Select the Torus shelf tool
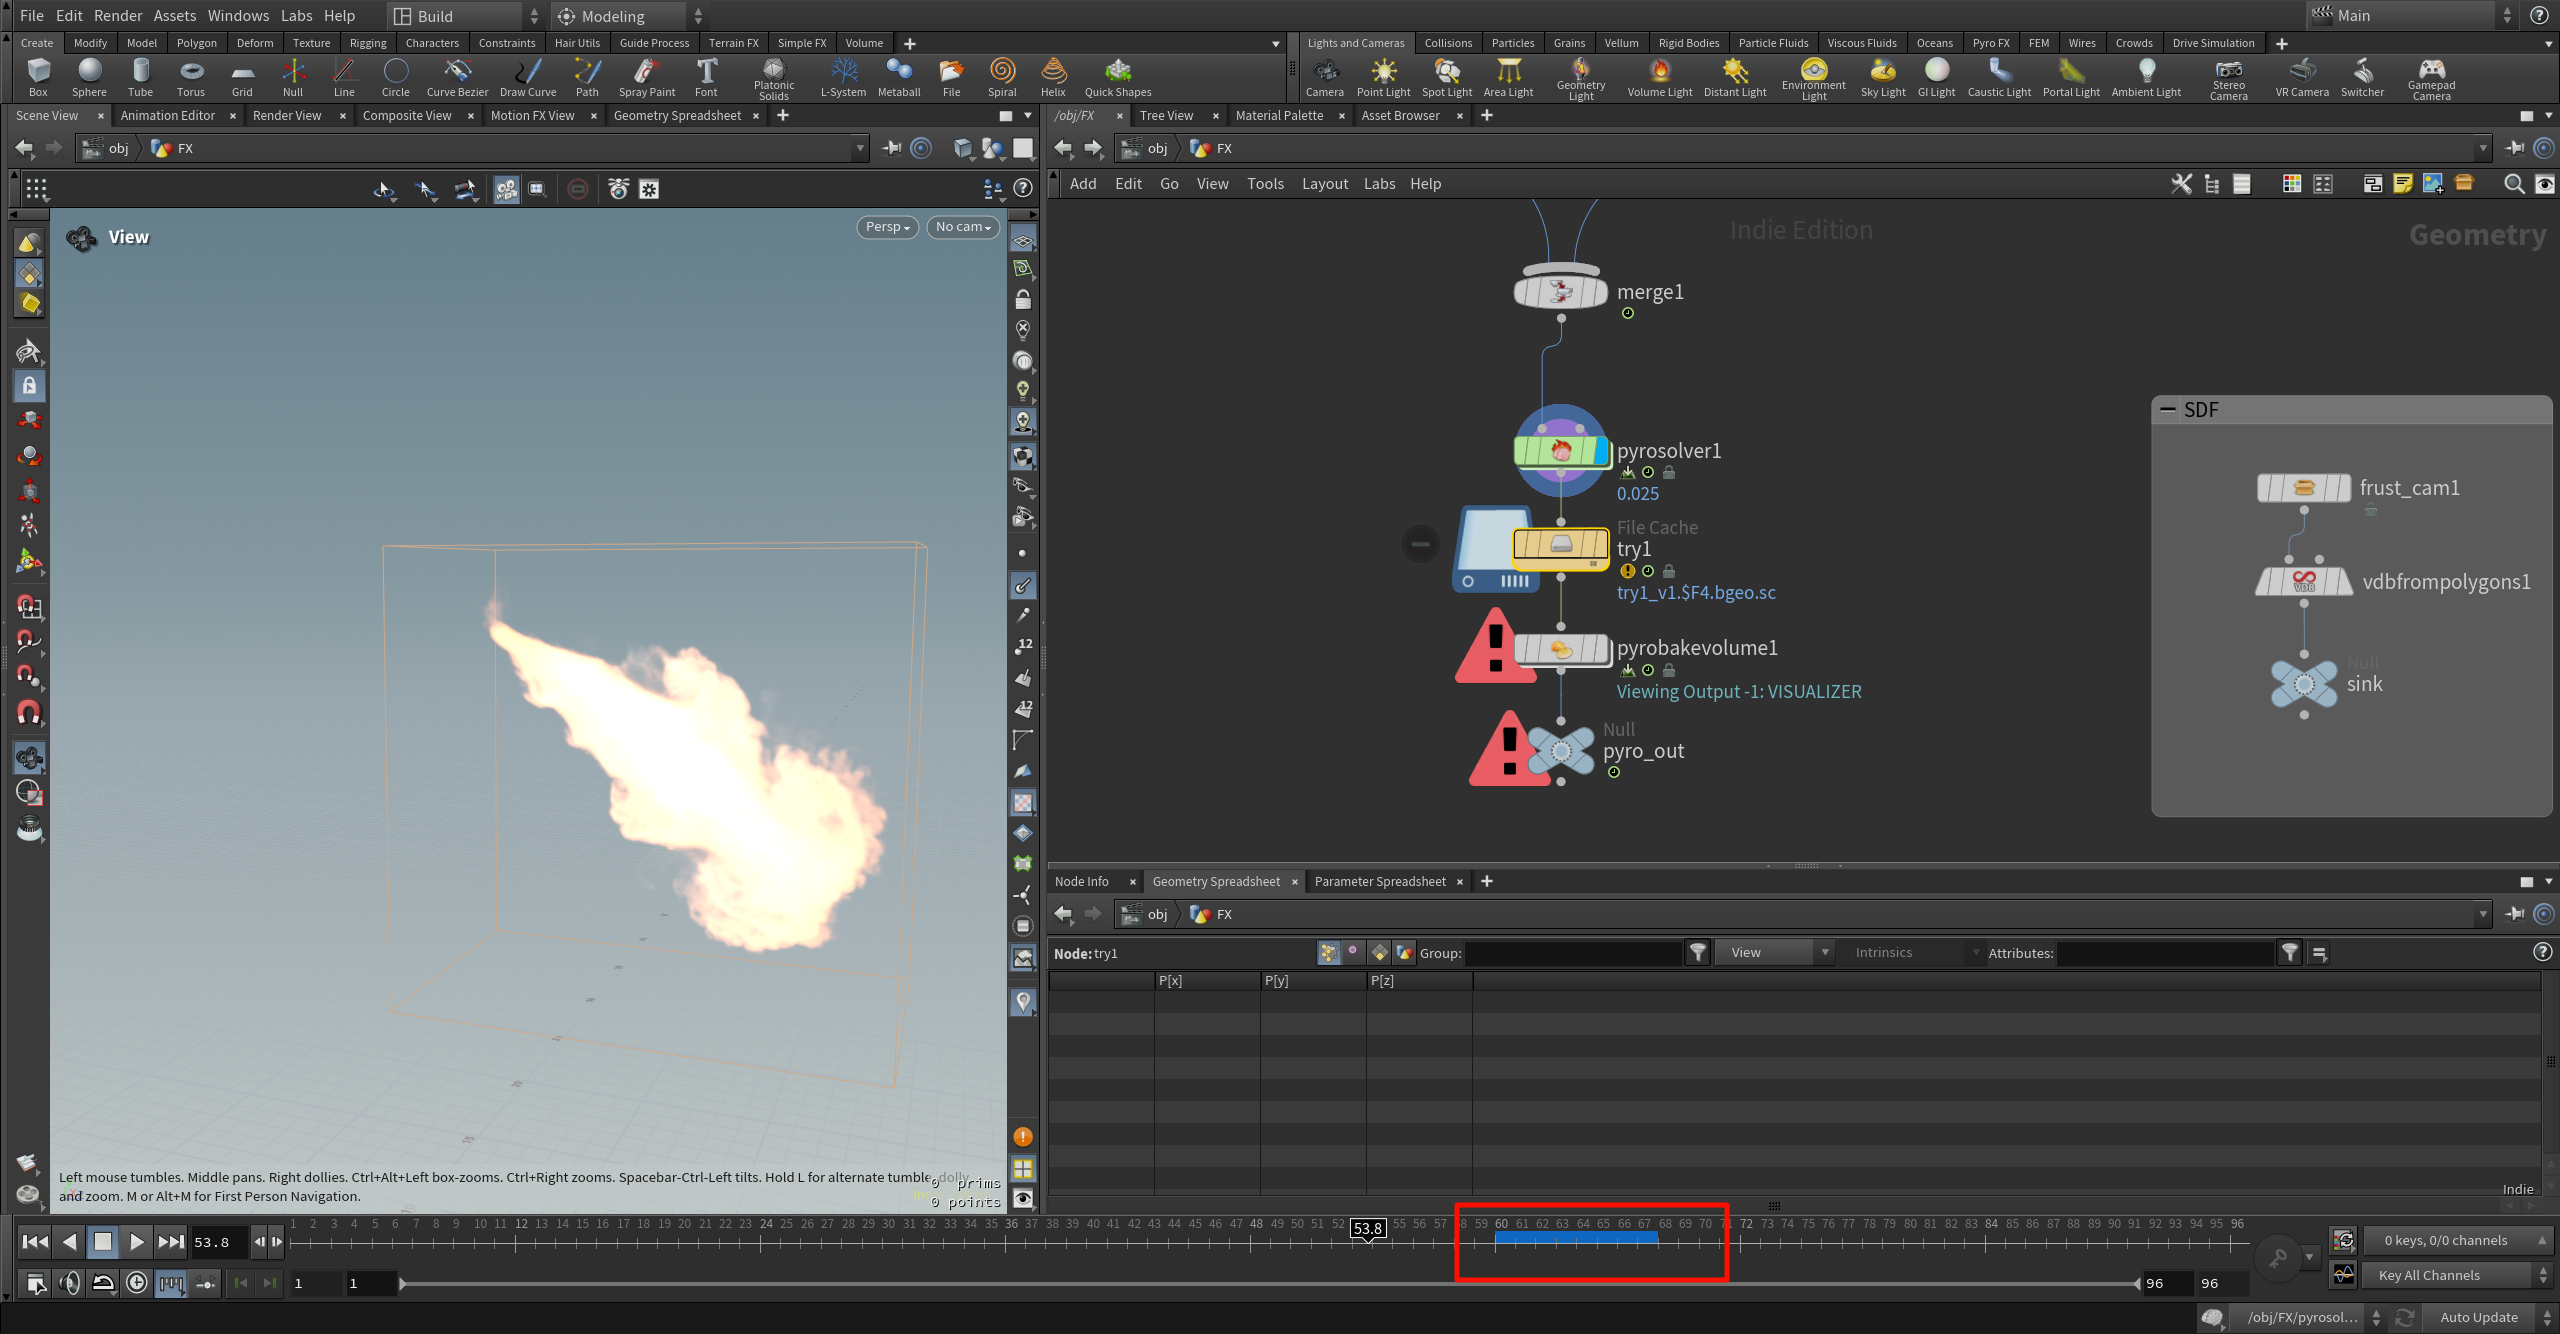Image resolution: width=2560 pixels, height=1334 pixels. pos(190,77)
